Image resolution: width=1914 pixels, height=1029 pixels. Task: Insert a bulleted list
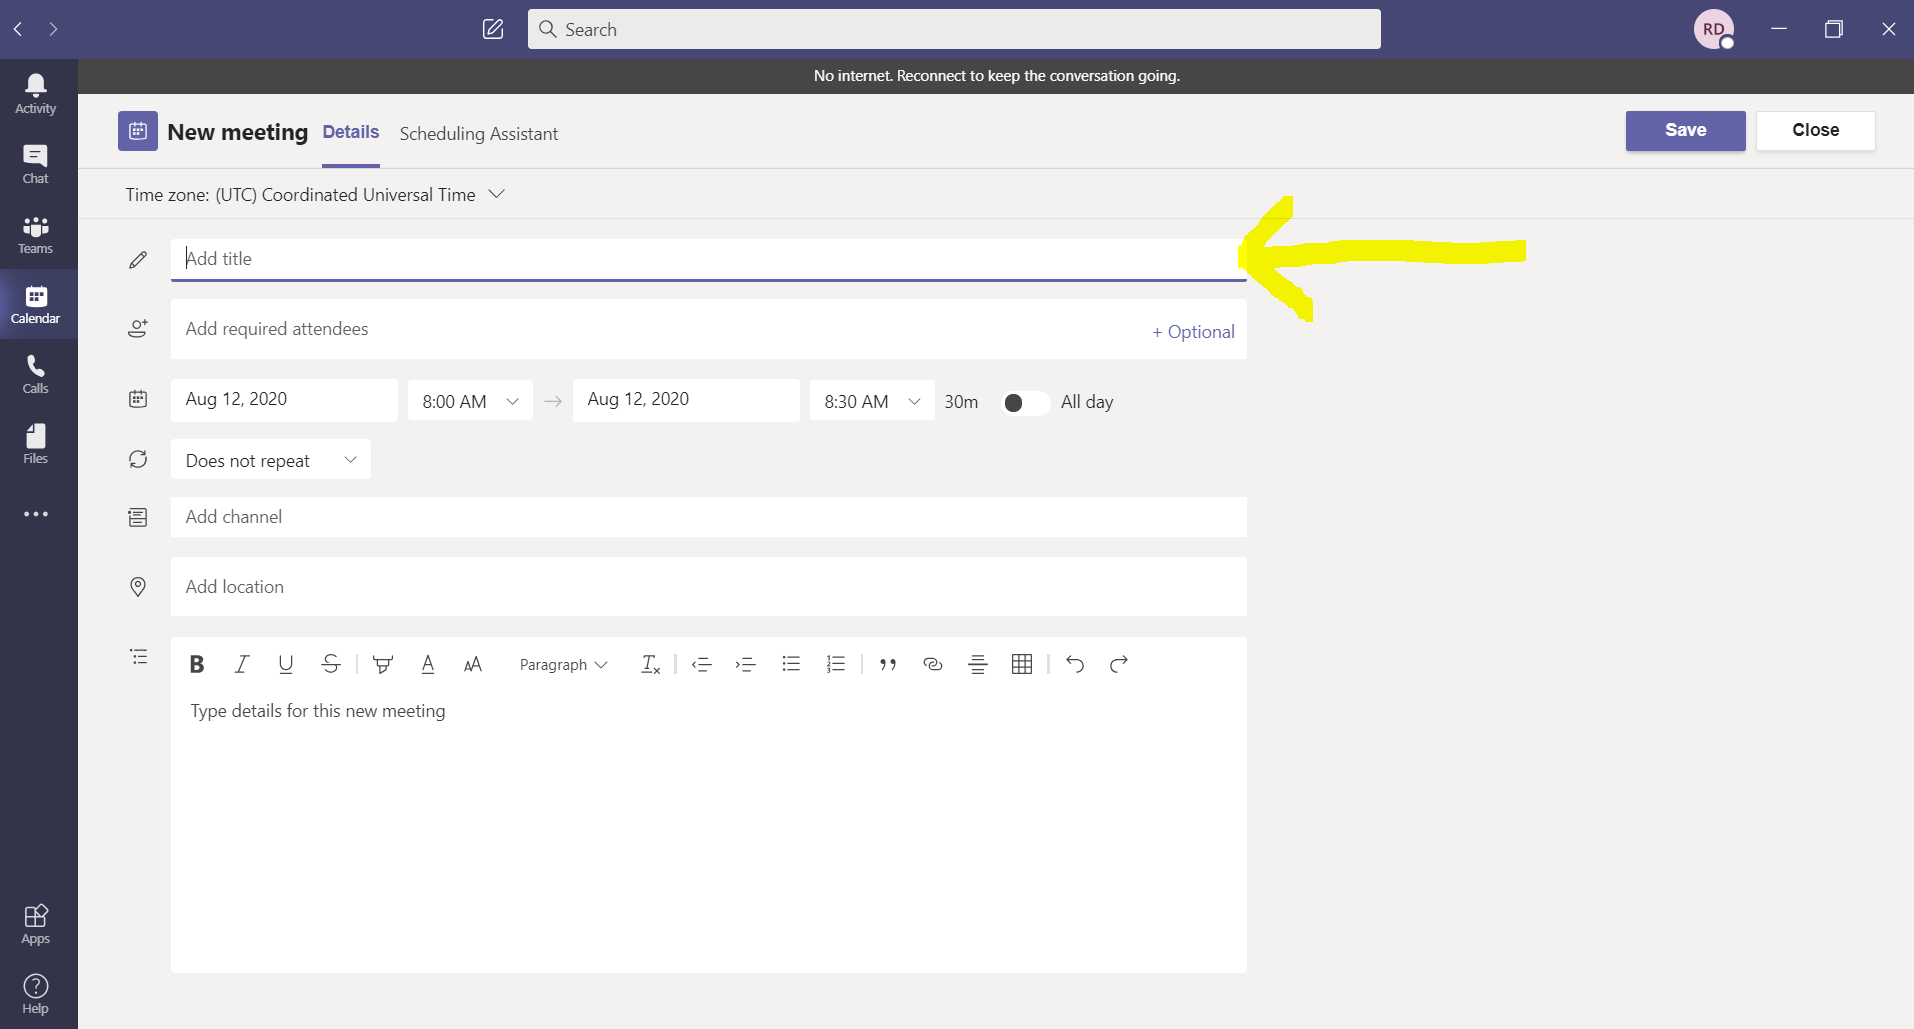(x=791, y=664)
